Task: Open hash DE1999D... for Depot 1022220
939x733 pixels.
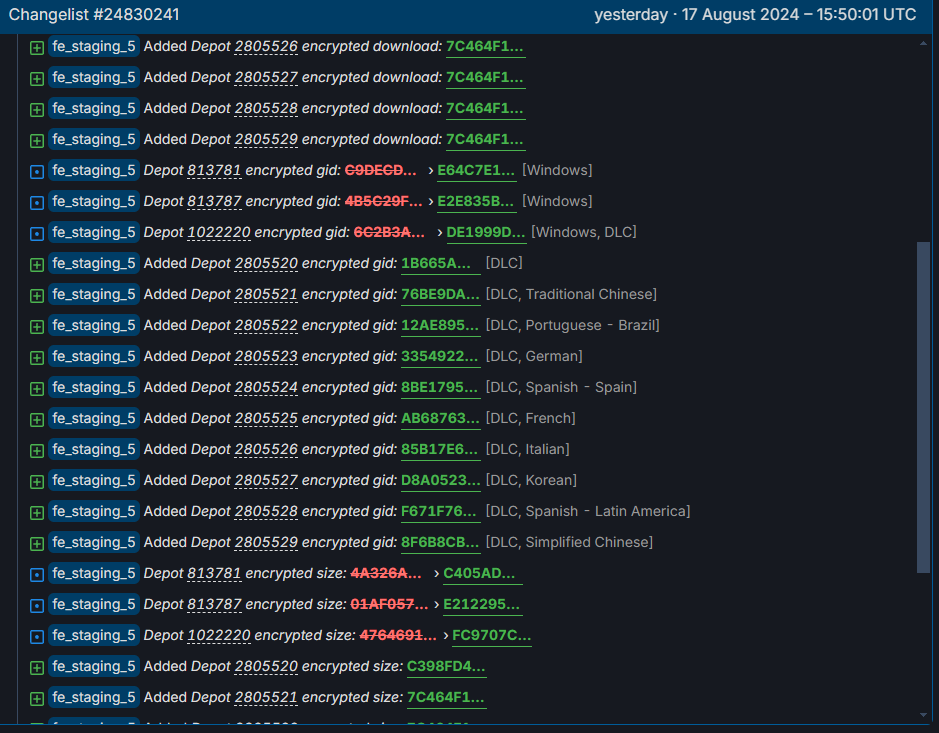Action: tap(486, 232)
